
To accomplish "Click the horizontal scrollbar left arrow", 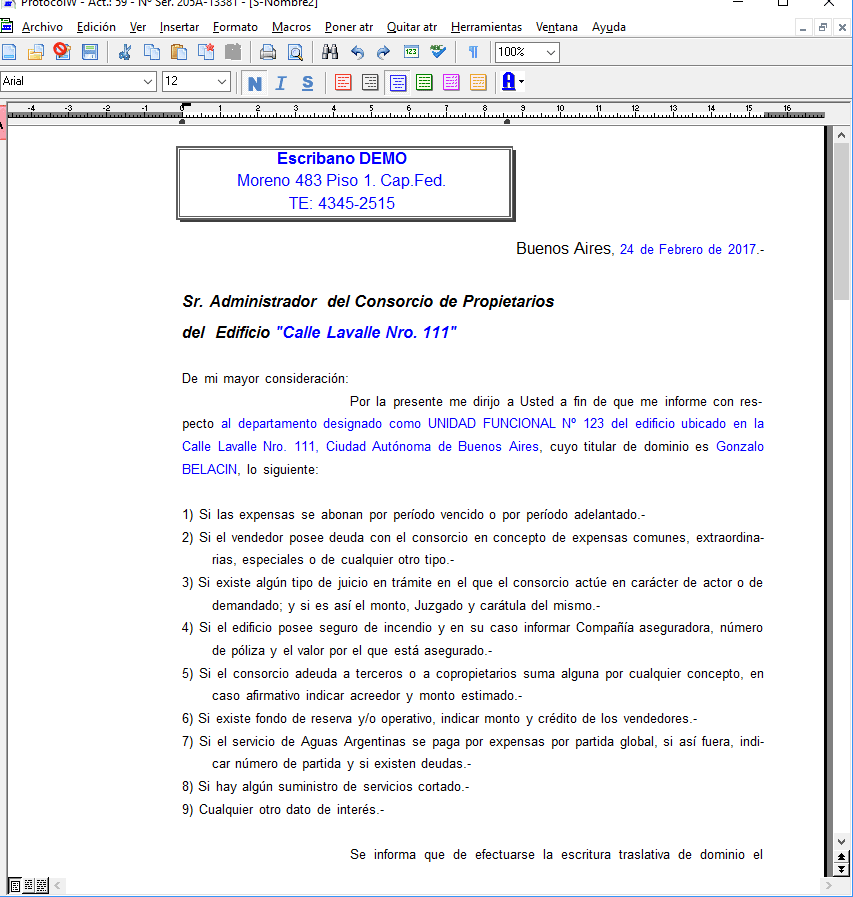I will coord(57,886).
